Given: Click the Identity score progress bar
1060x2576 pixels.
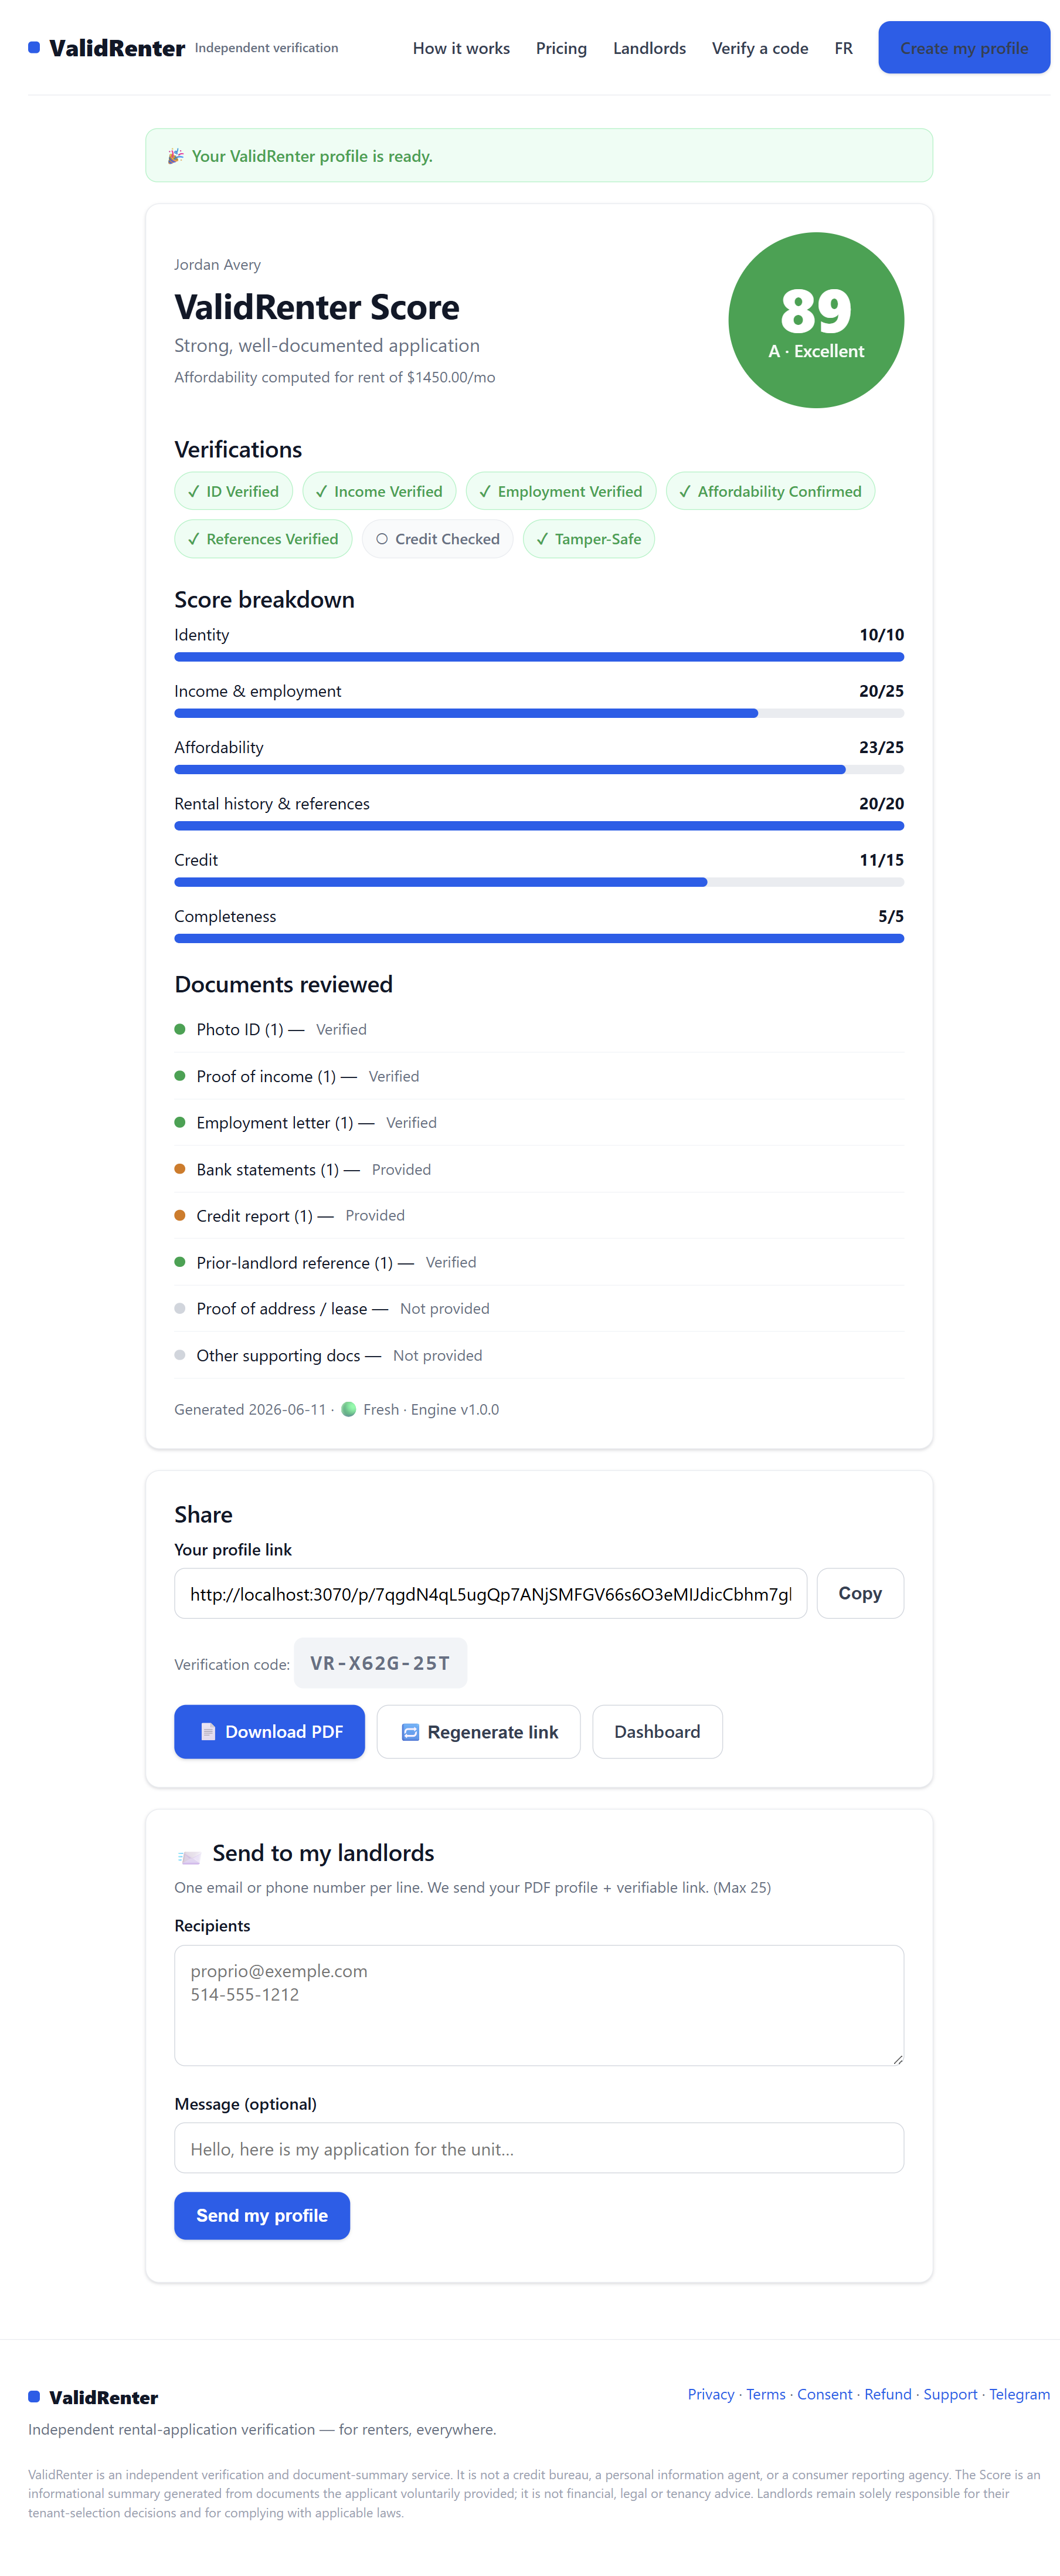Looking at the screenshot, I should [x=539, y=657].
